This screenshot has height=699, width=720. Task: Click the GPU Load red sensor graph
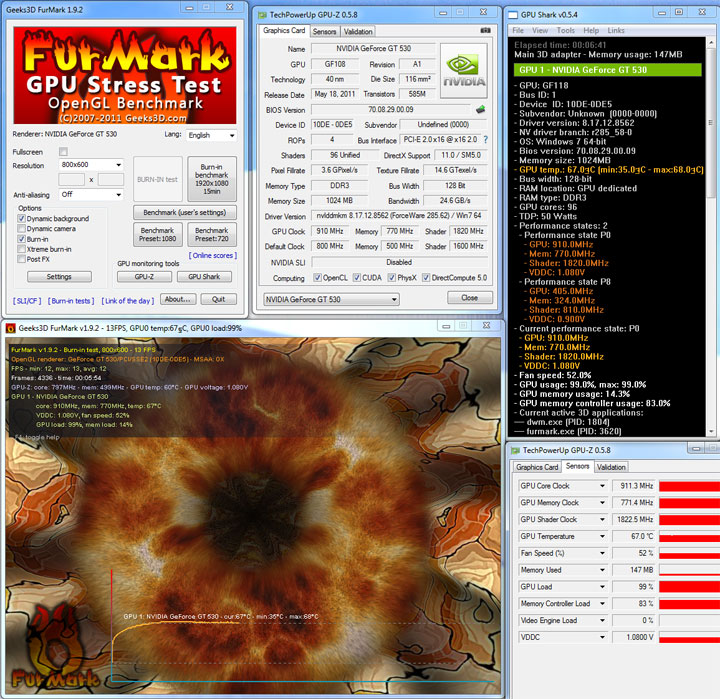(689, 587)
